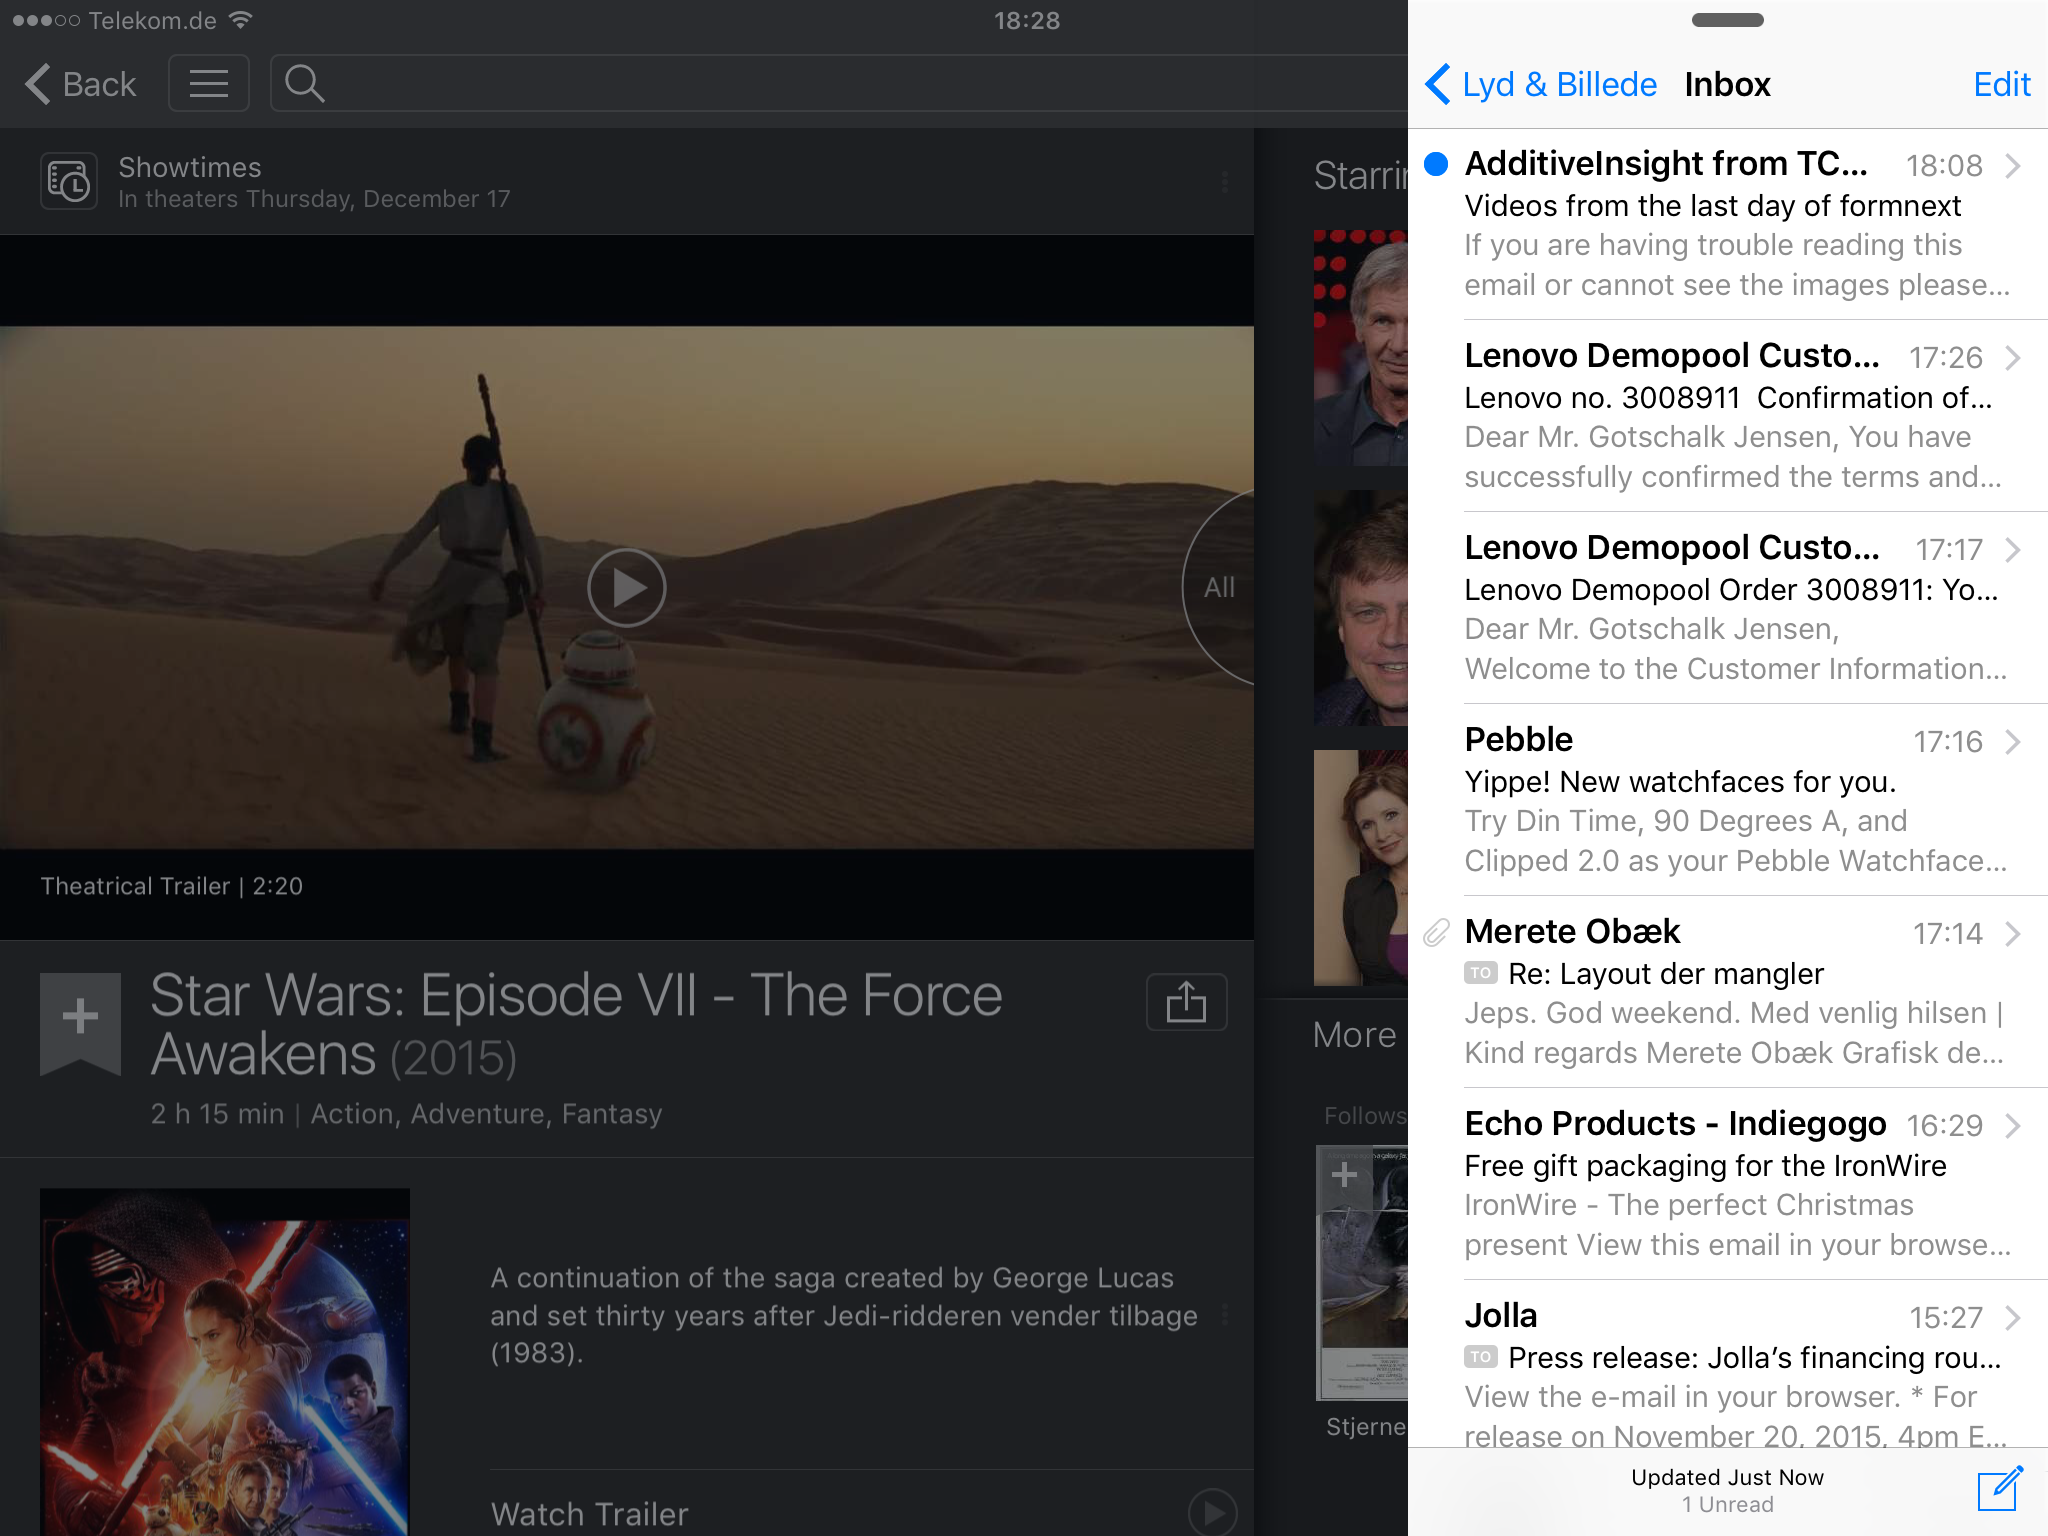Click Edit in the Inbox header
The width and height of the screenshot is (2048, 1536).
pyautogui.click(x=2001, y=84)
